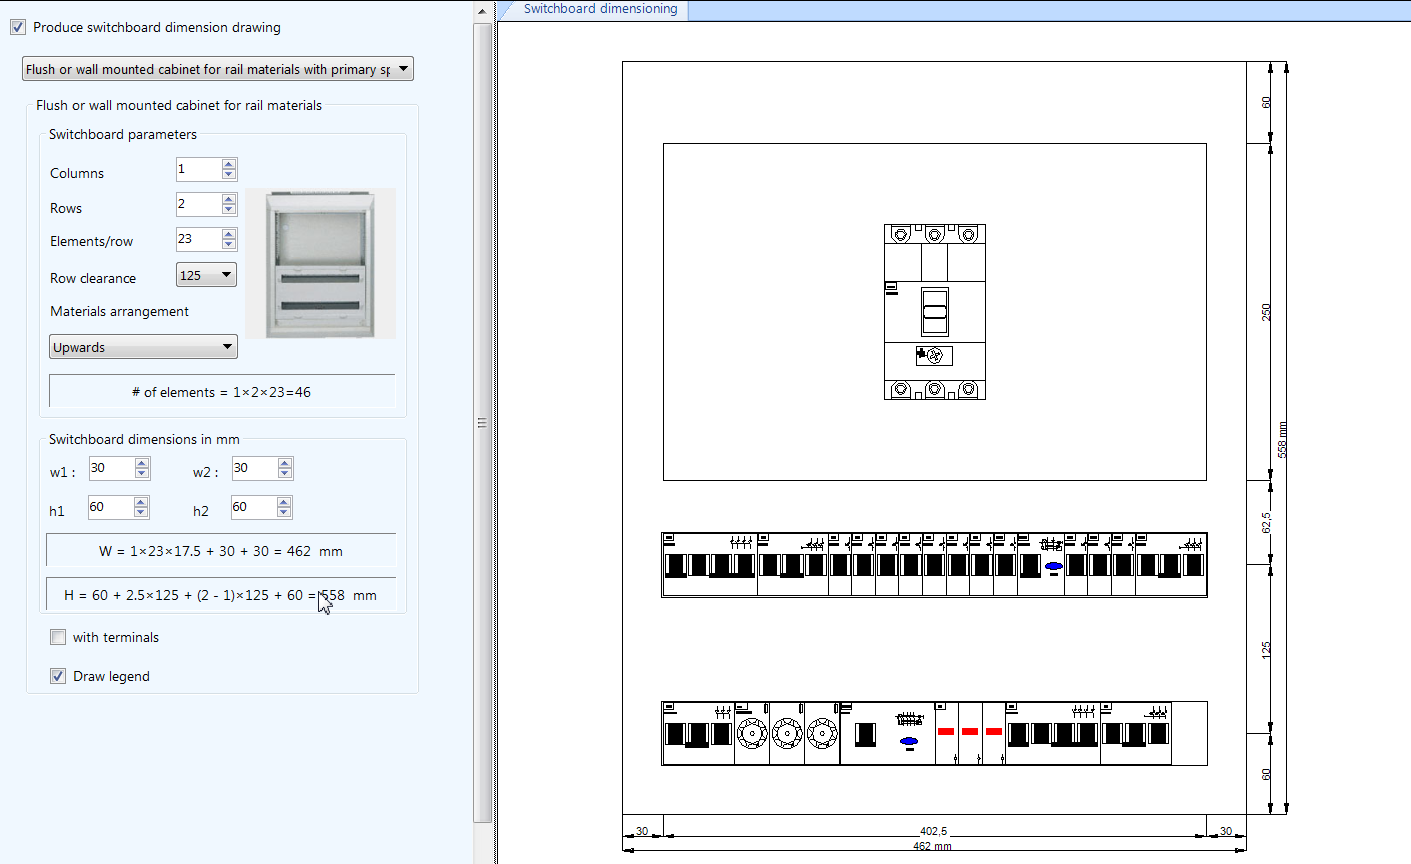The image size is (1411, 864).
Task: Increase Rows using its up arrow
Action: [230, 200]
